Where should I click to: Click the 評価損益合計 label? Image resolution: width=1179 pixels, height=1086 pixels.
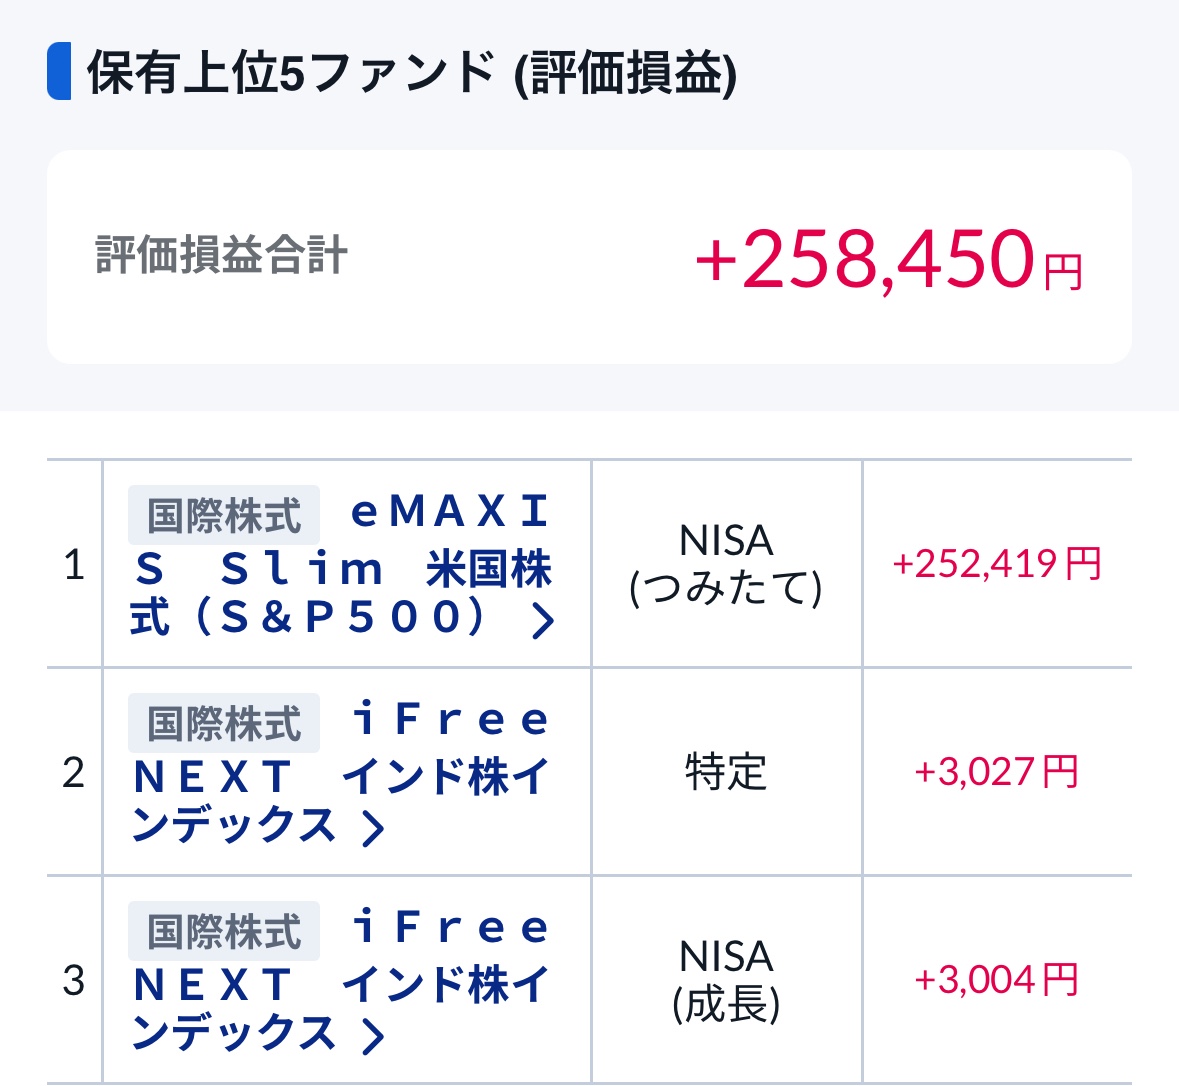(221, 256)
